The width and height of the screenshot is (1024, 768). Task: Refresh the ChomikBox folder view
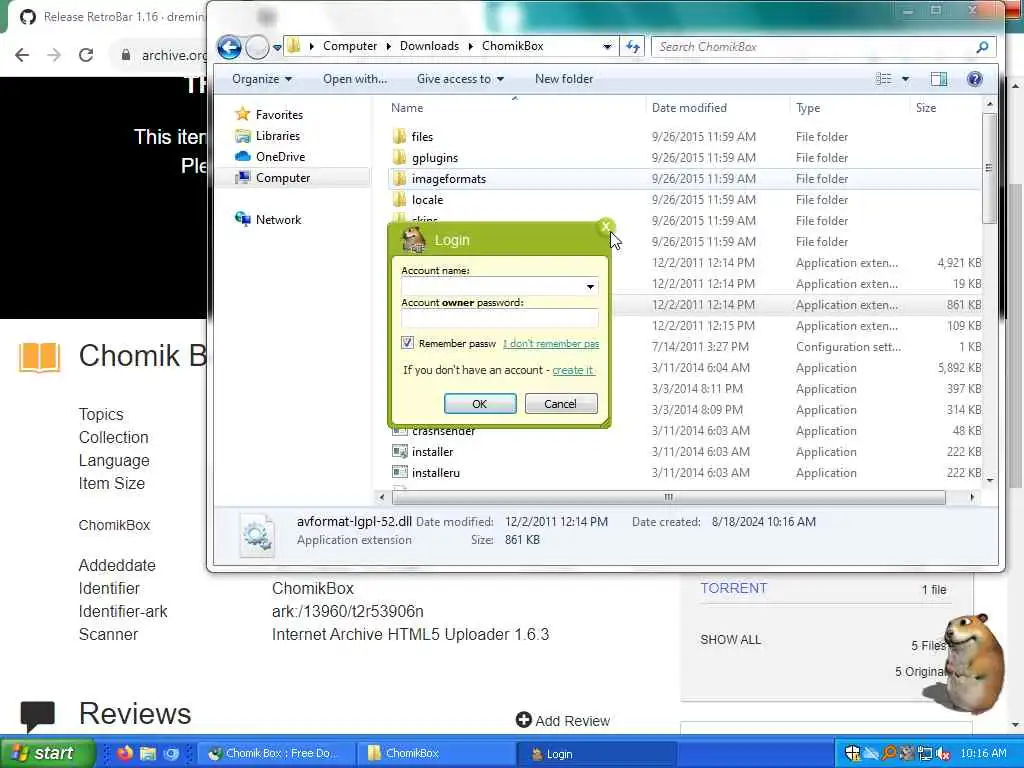632,46
